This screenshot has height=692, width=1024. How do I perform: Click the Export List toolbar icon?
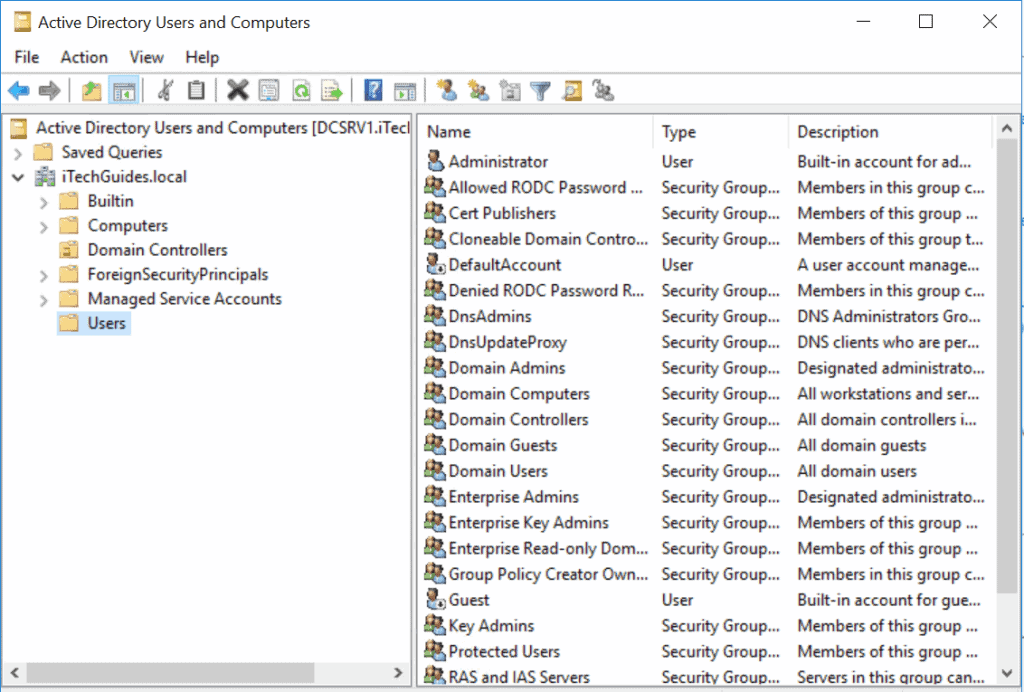coord(332,91)
